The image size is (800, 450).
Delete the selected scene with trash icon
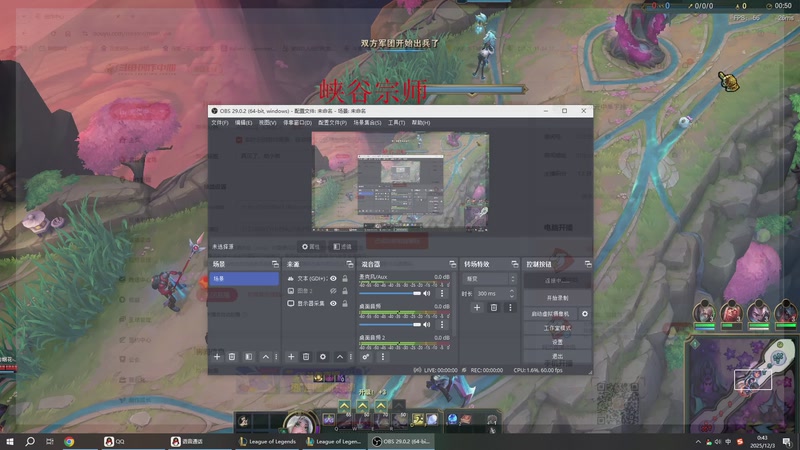[232, 357]
